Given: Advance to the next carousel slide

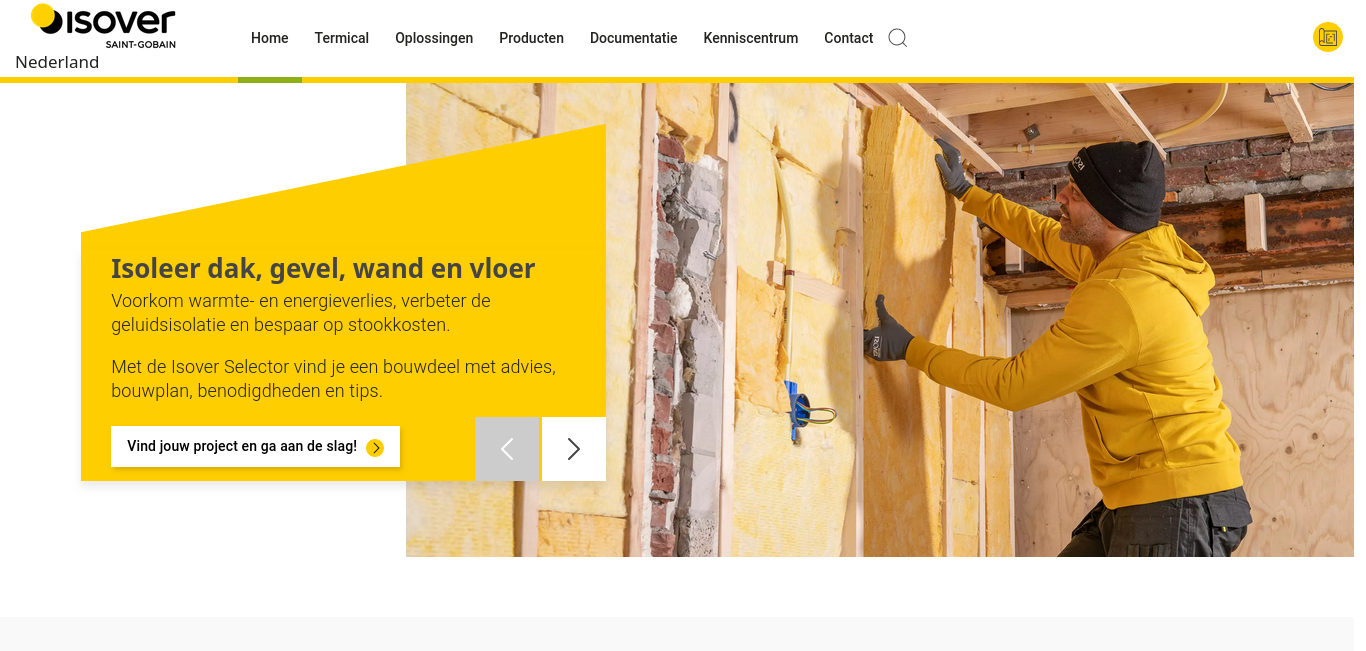Looking at the screenshot, I should 574,449.
